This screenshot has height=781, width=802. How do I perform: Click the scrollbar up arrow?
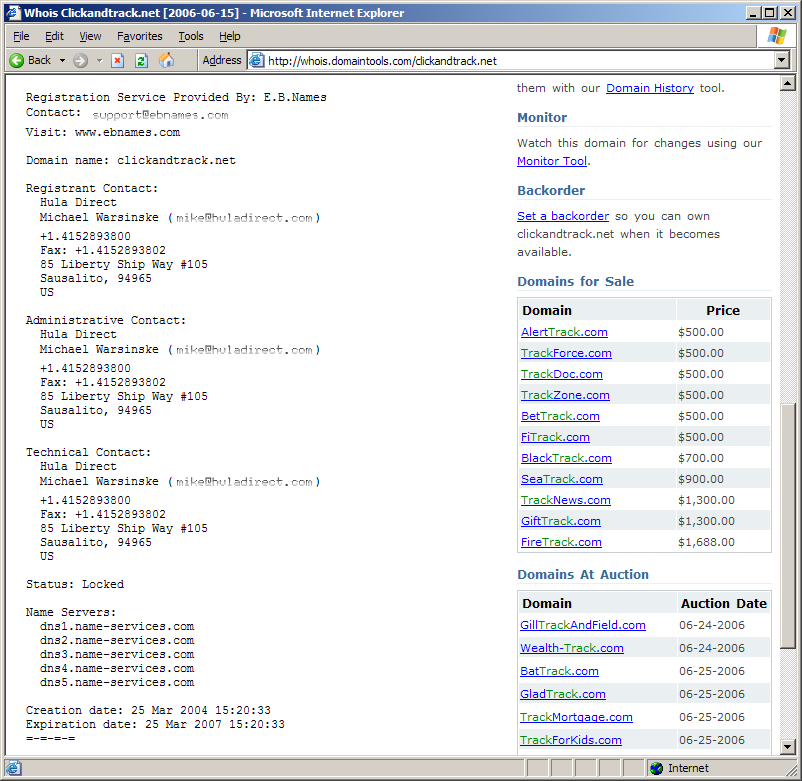tap(787, 83)
